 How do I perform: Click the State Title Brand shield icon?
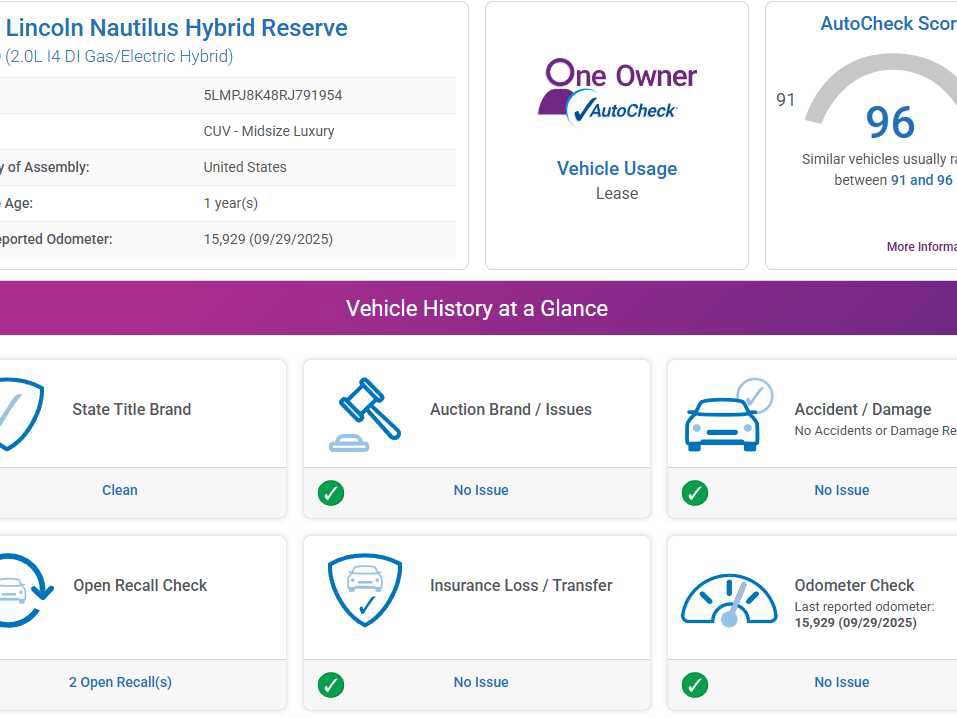20,414
